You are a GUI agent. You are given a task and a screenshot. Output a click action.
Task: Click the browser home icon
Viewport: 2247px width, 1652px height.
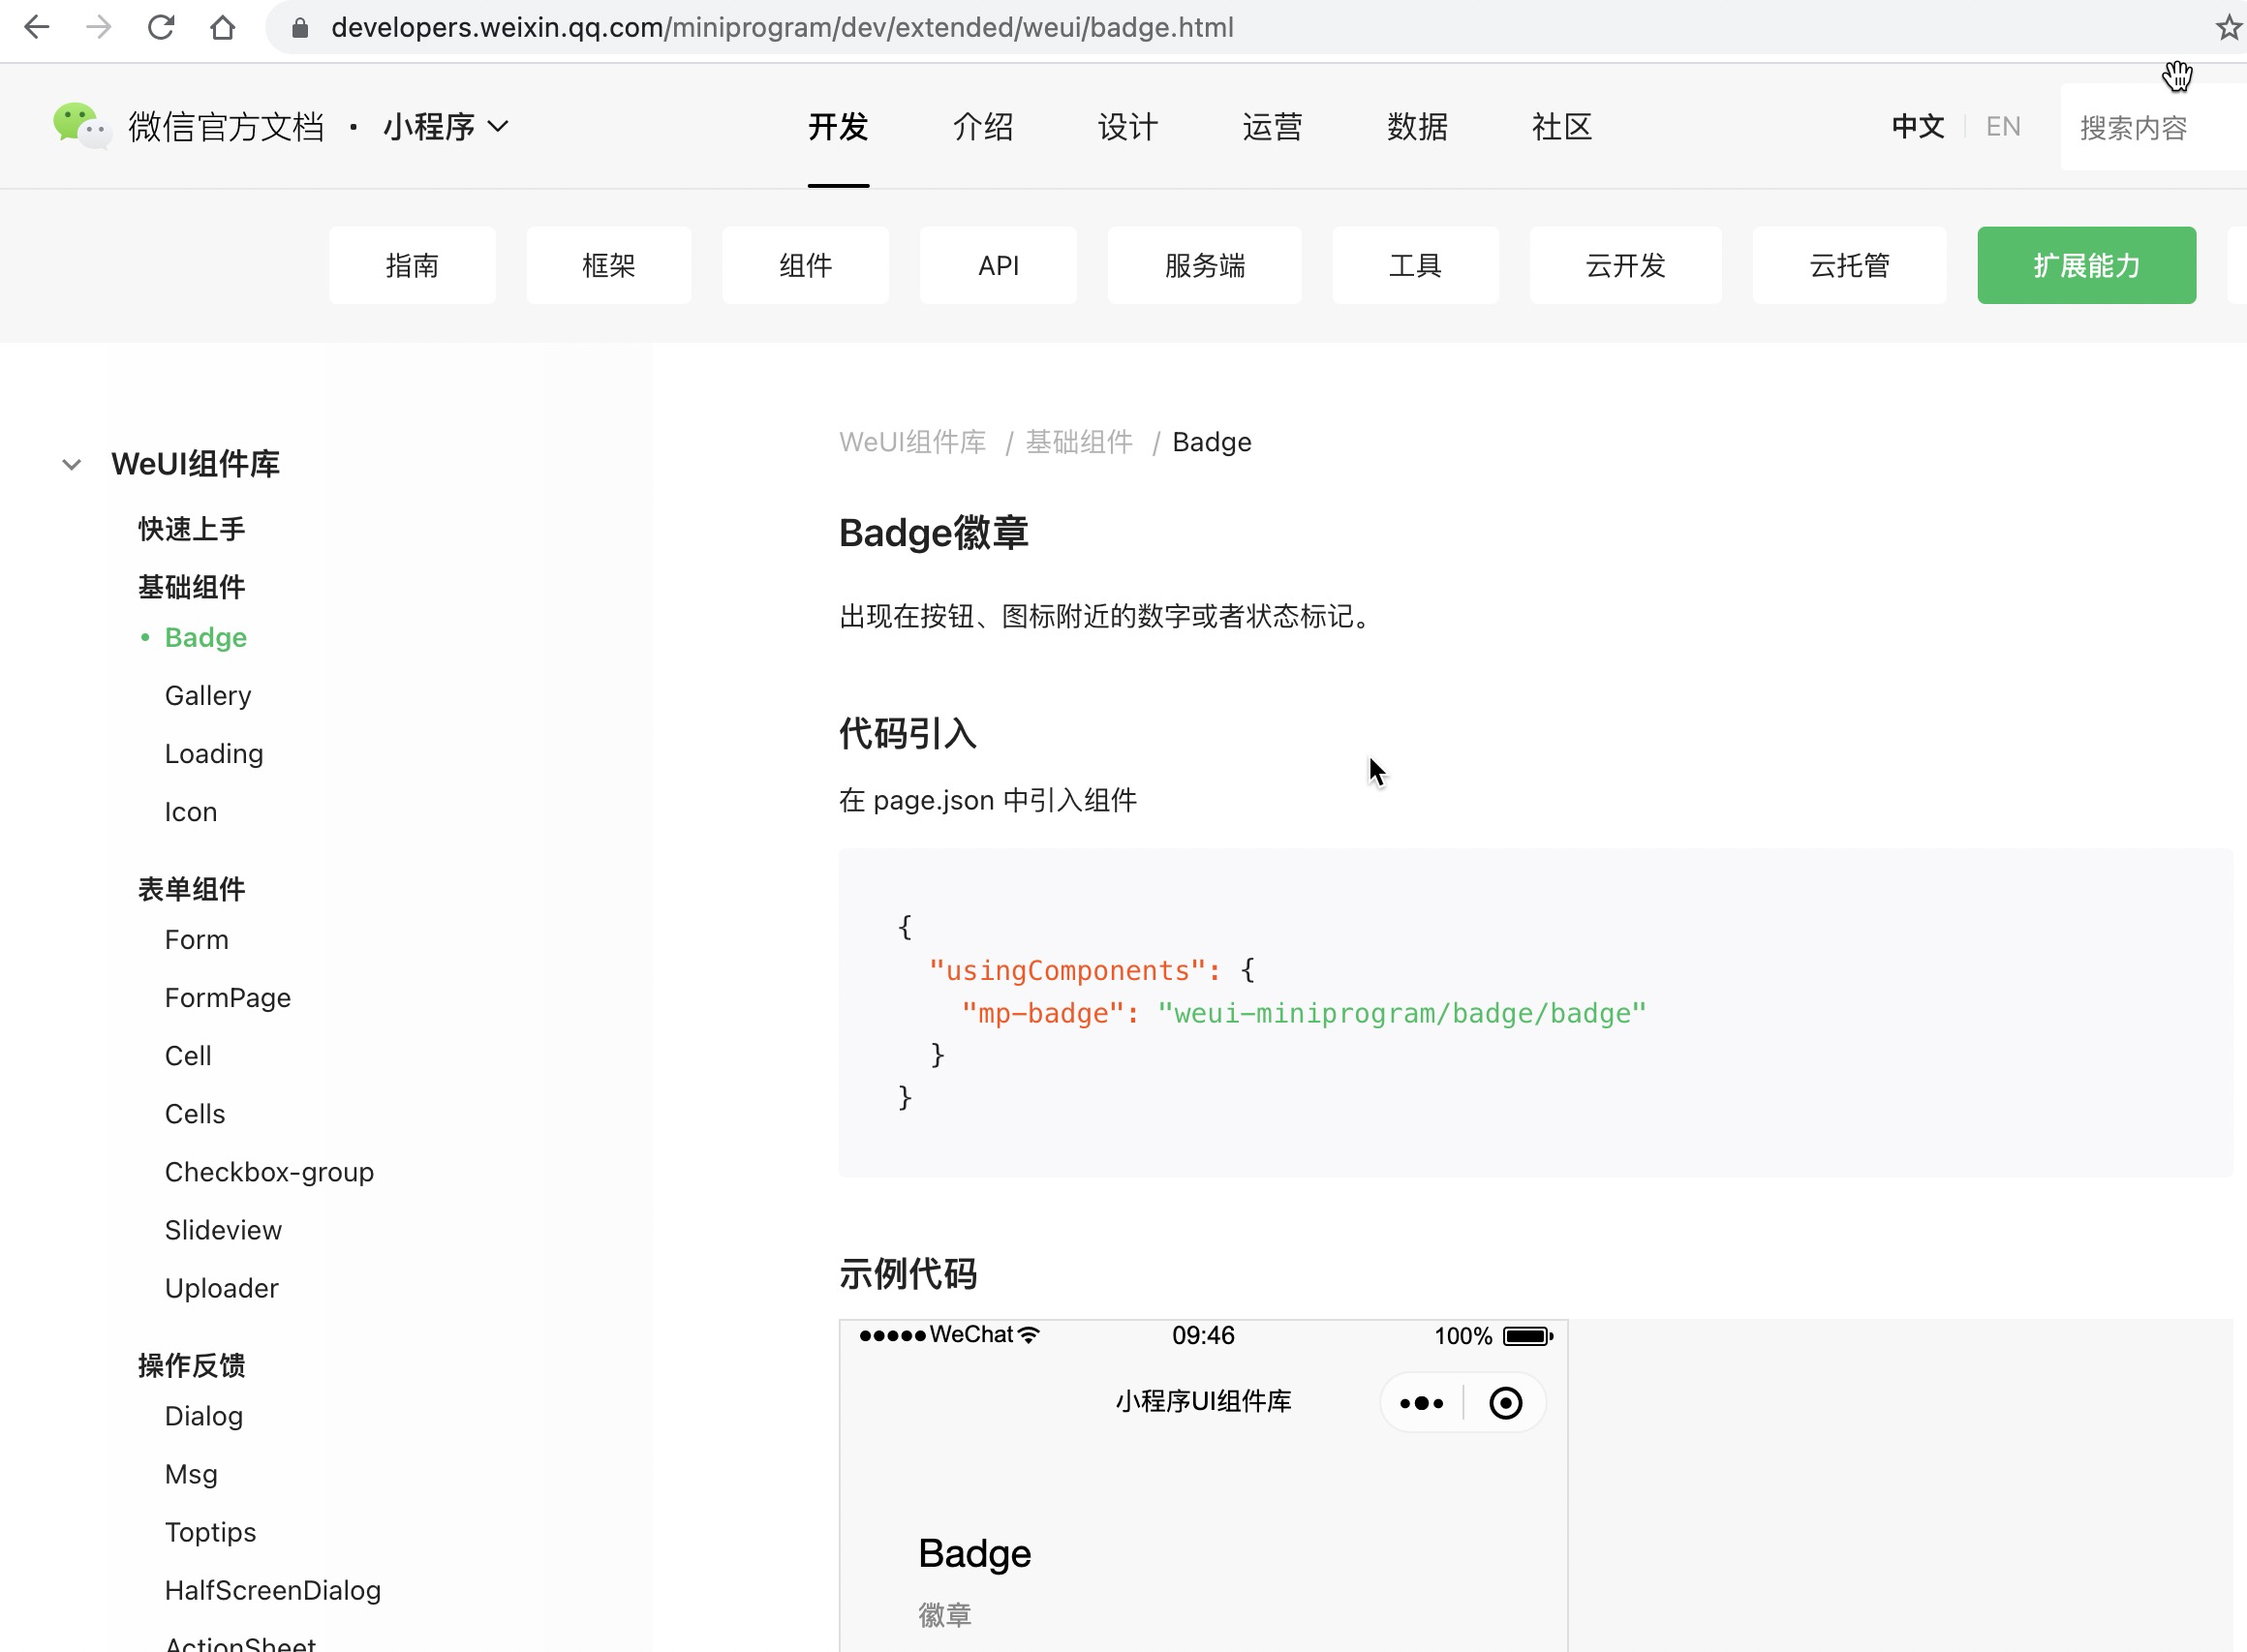(x=222, y=27)
